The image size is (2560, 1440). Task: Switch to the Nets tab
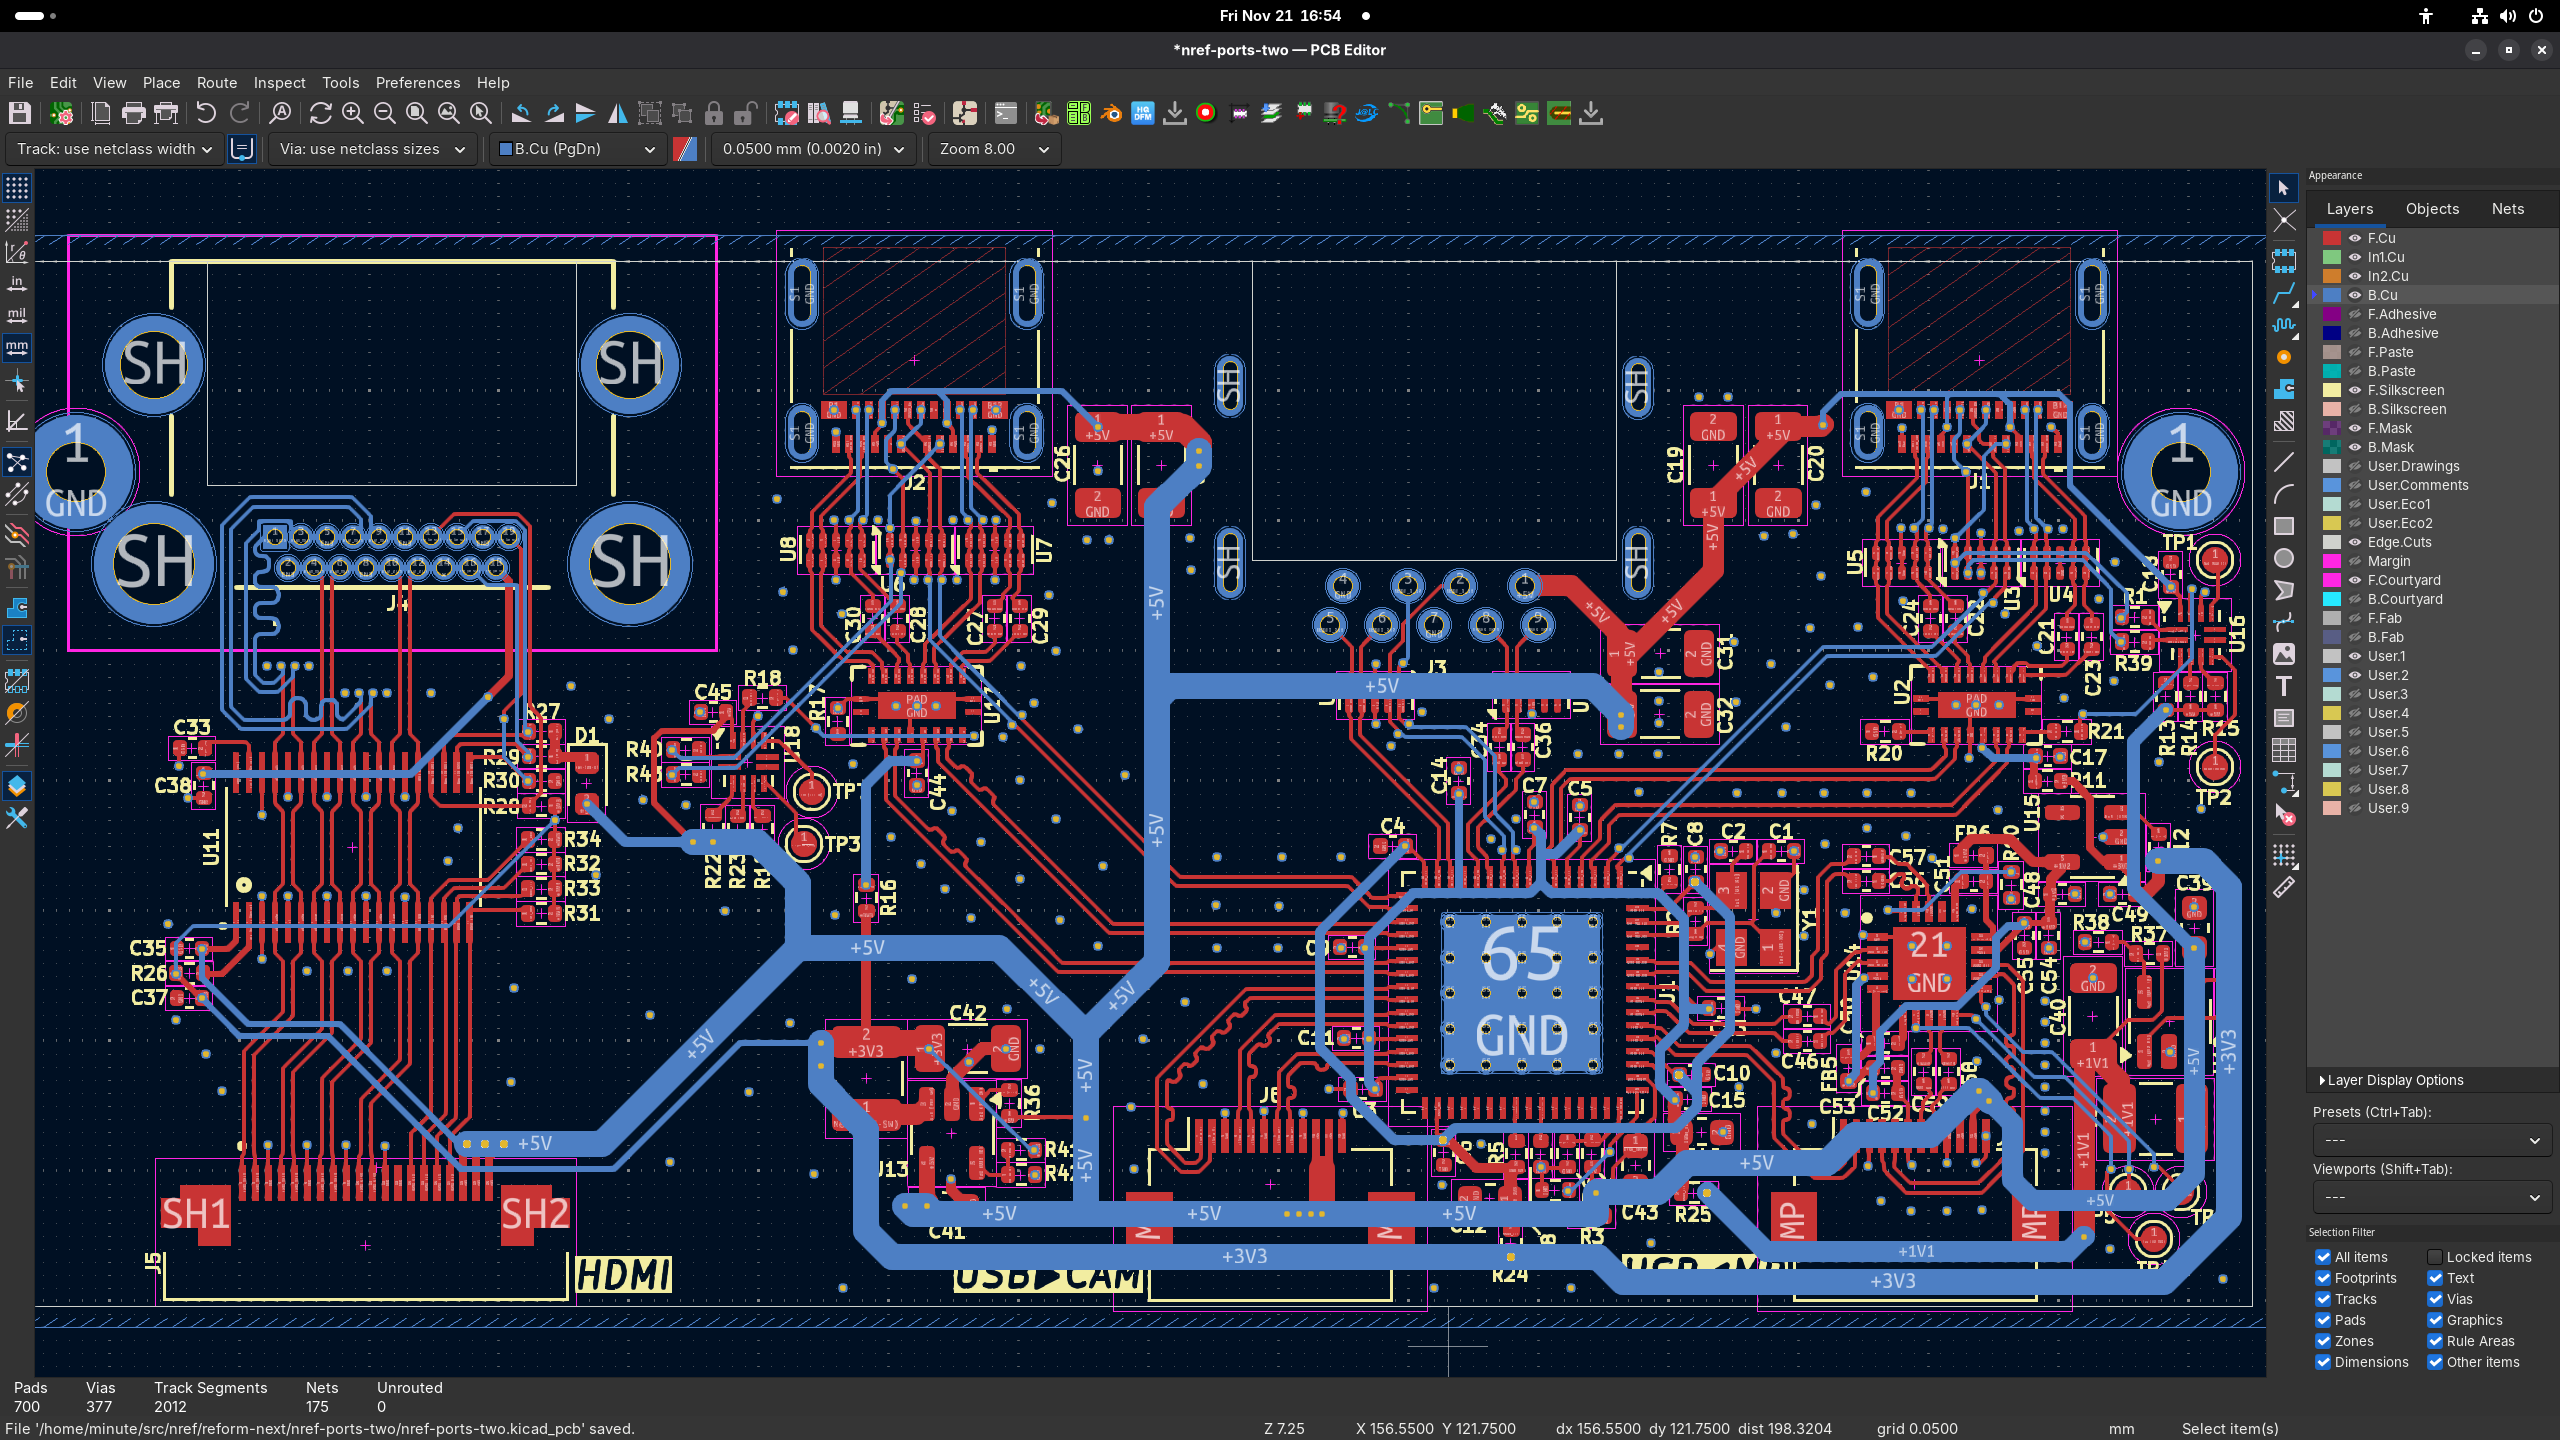(2507, 208)
